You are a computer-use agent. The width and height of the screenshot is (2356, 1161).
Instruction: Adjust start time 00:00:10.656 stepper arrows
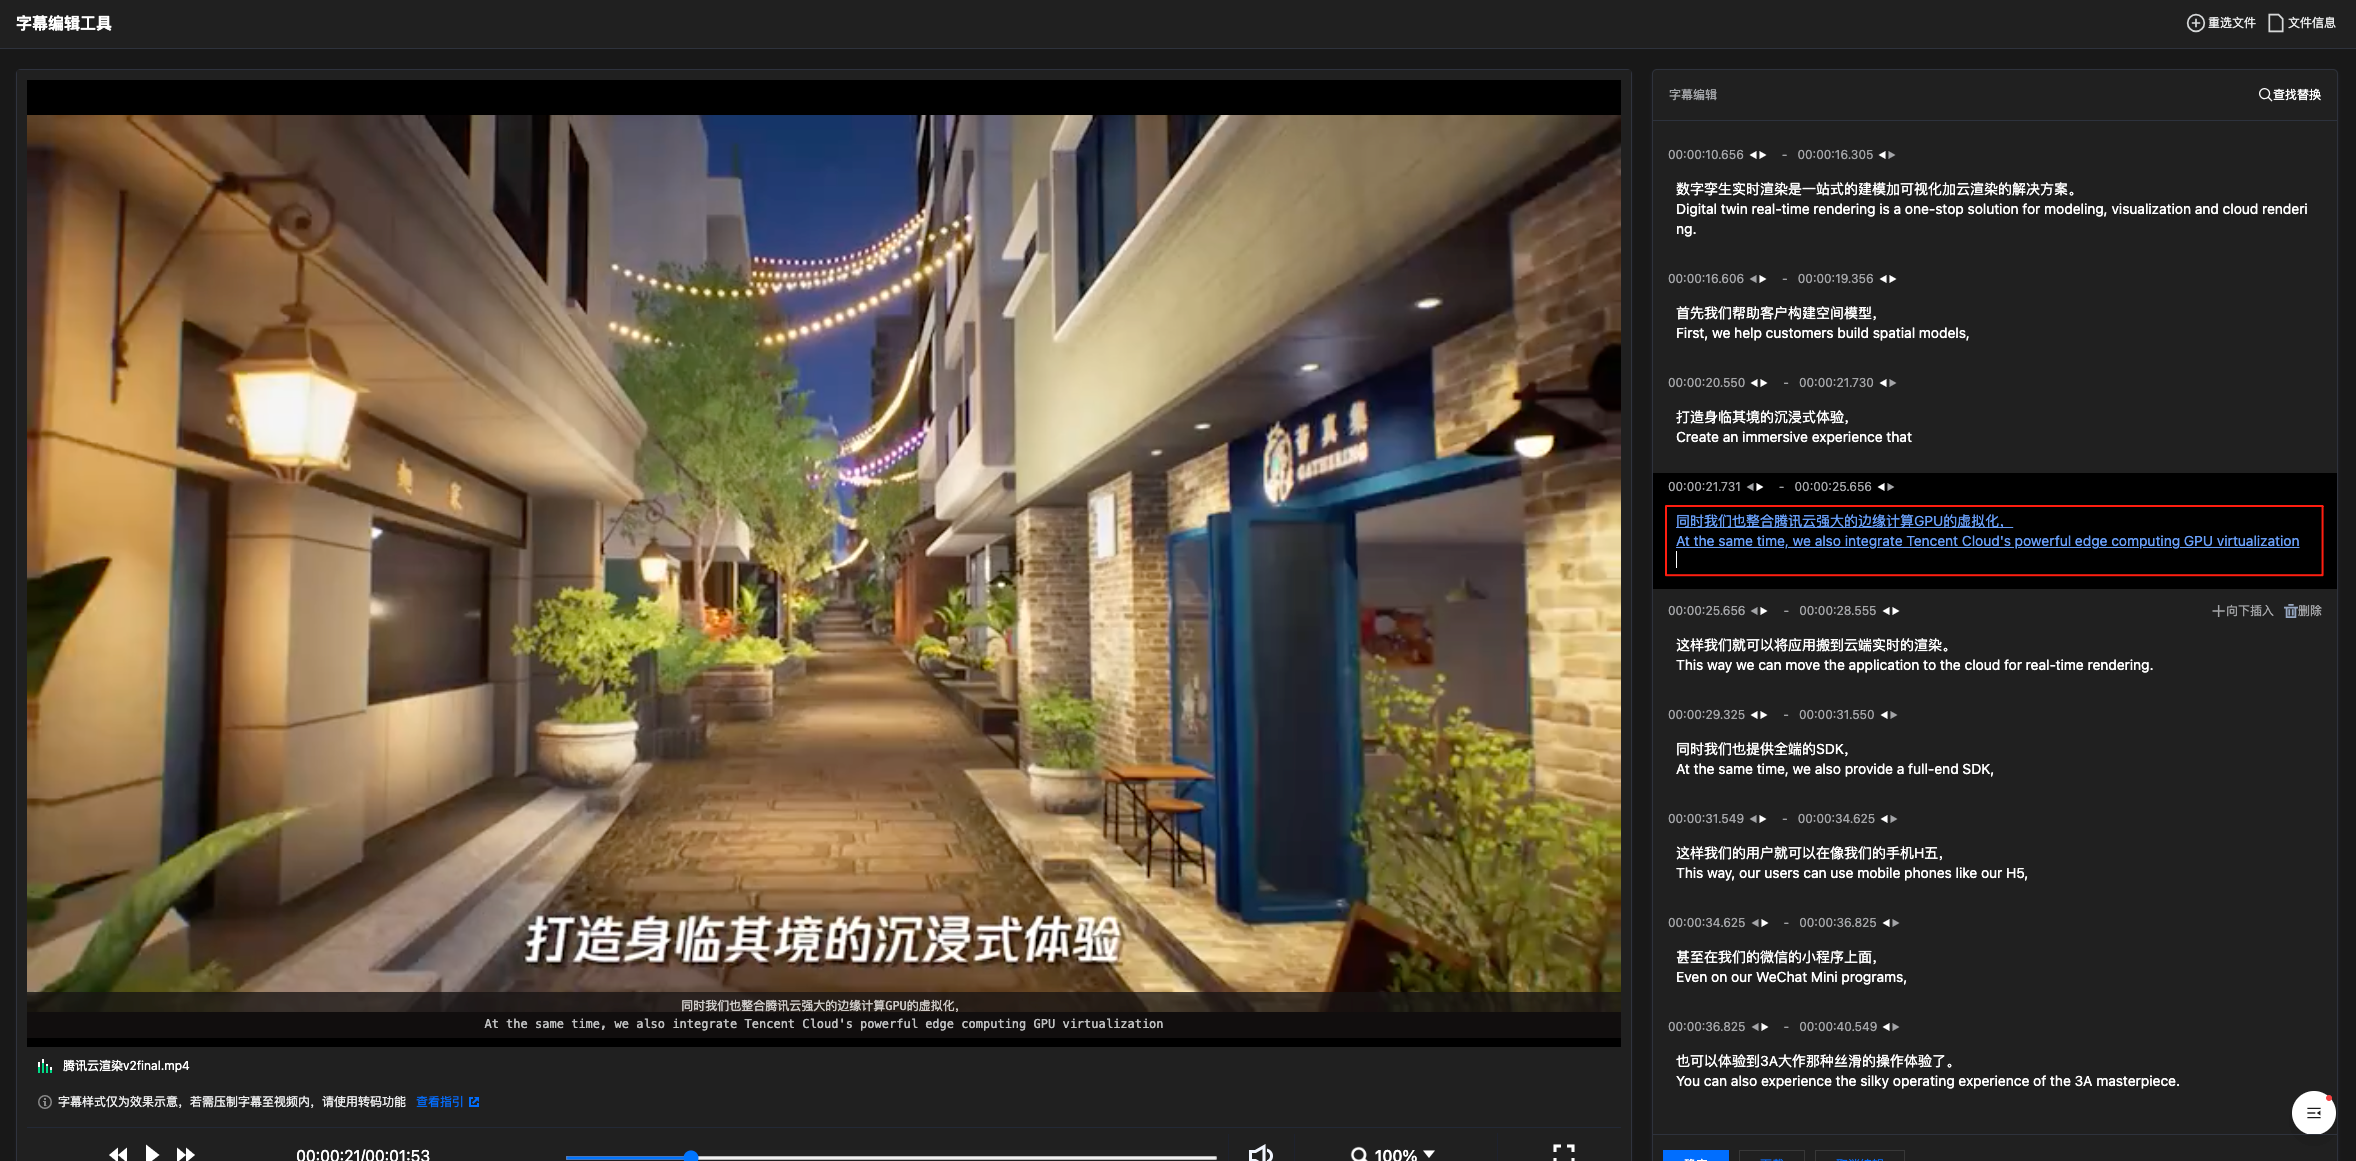pos(1758,155)
